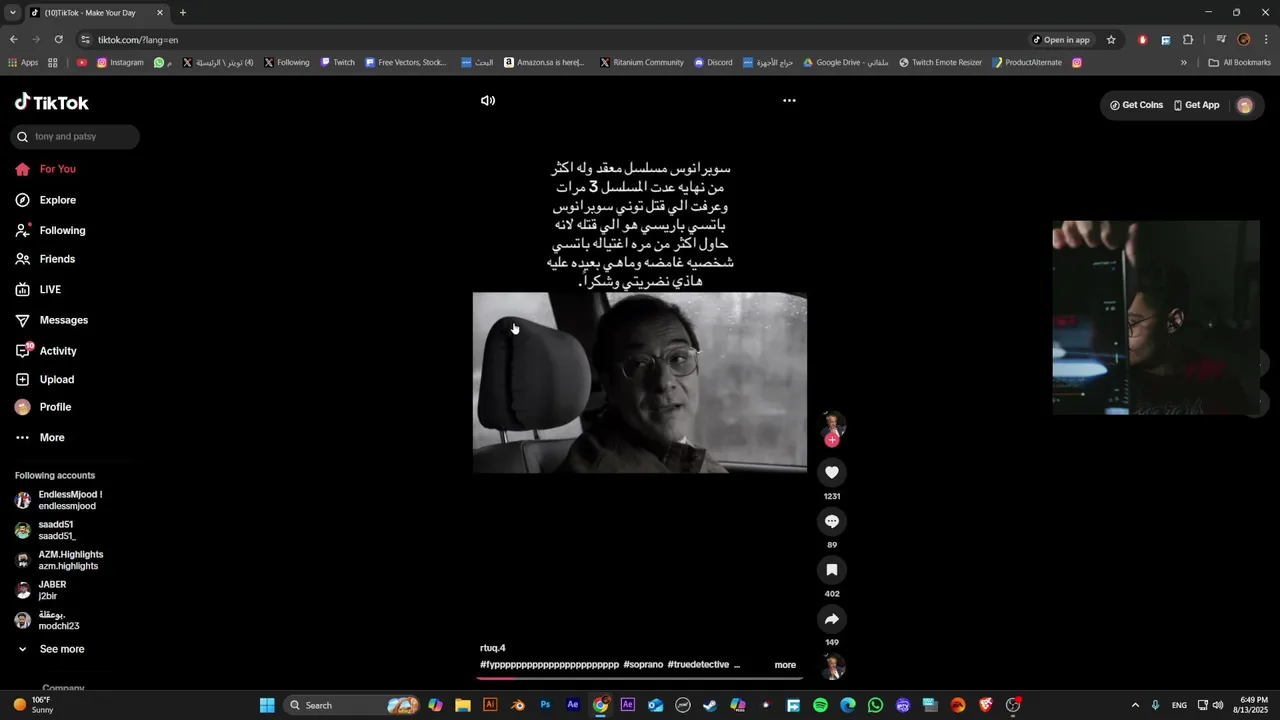This screenshot has height=720, width=1280.
Task: Open the rtuq.4 creator name
Action: 493,648
